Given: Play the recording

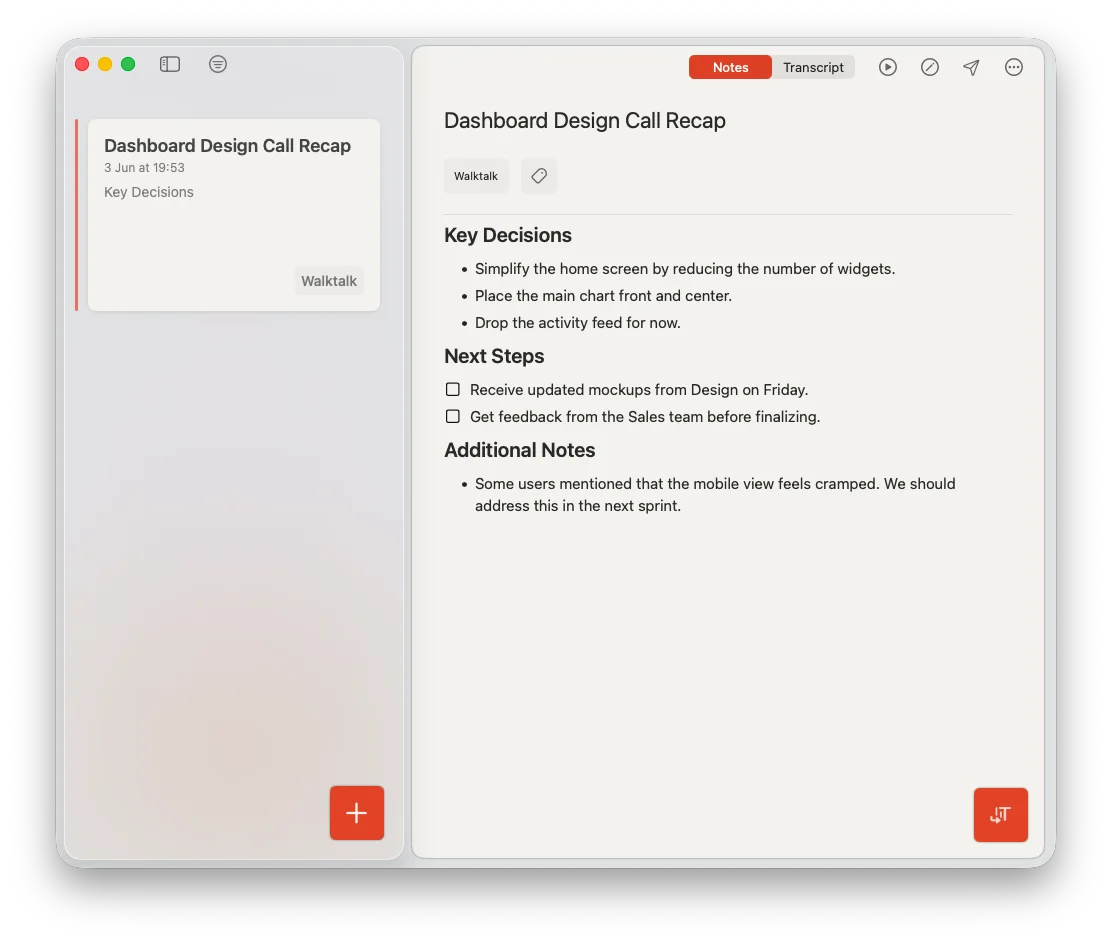Looking at the screenshot, I should [x=887, y=67].
